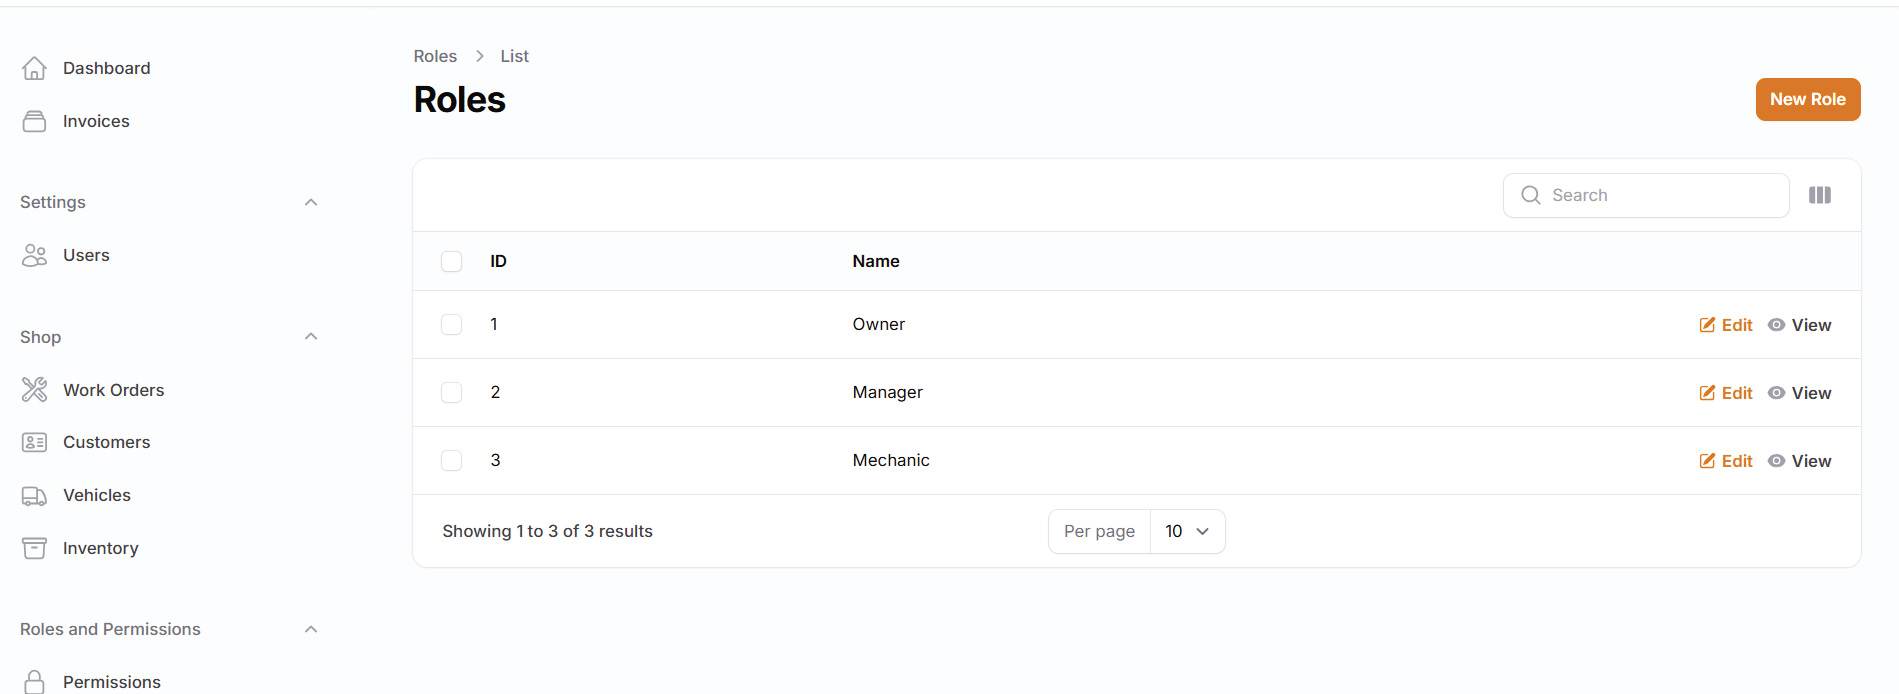Click the Vehicles truck icon

[34, 495]
